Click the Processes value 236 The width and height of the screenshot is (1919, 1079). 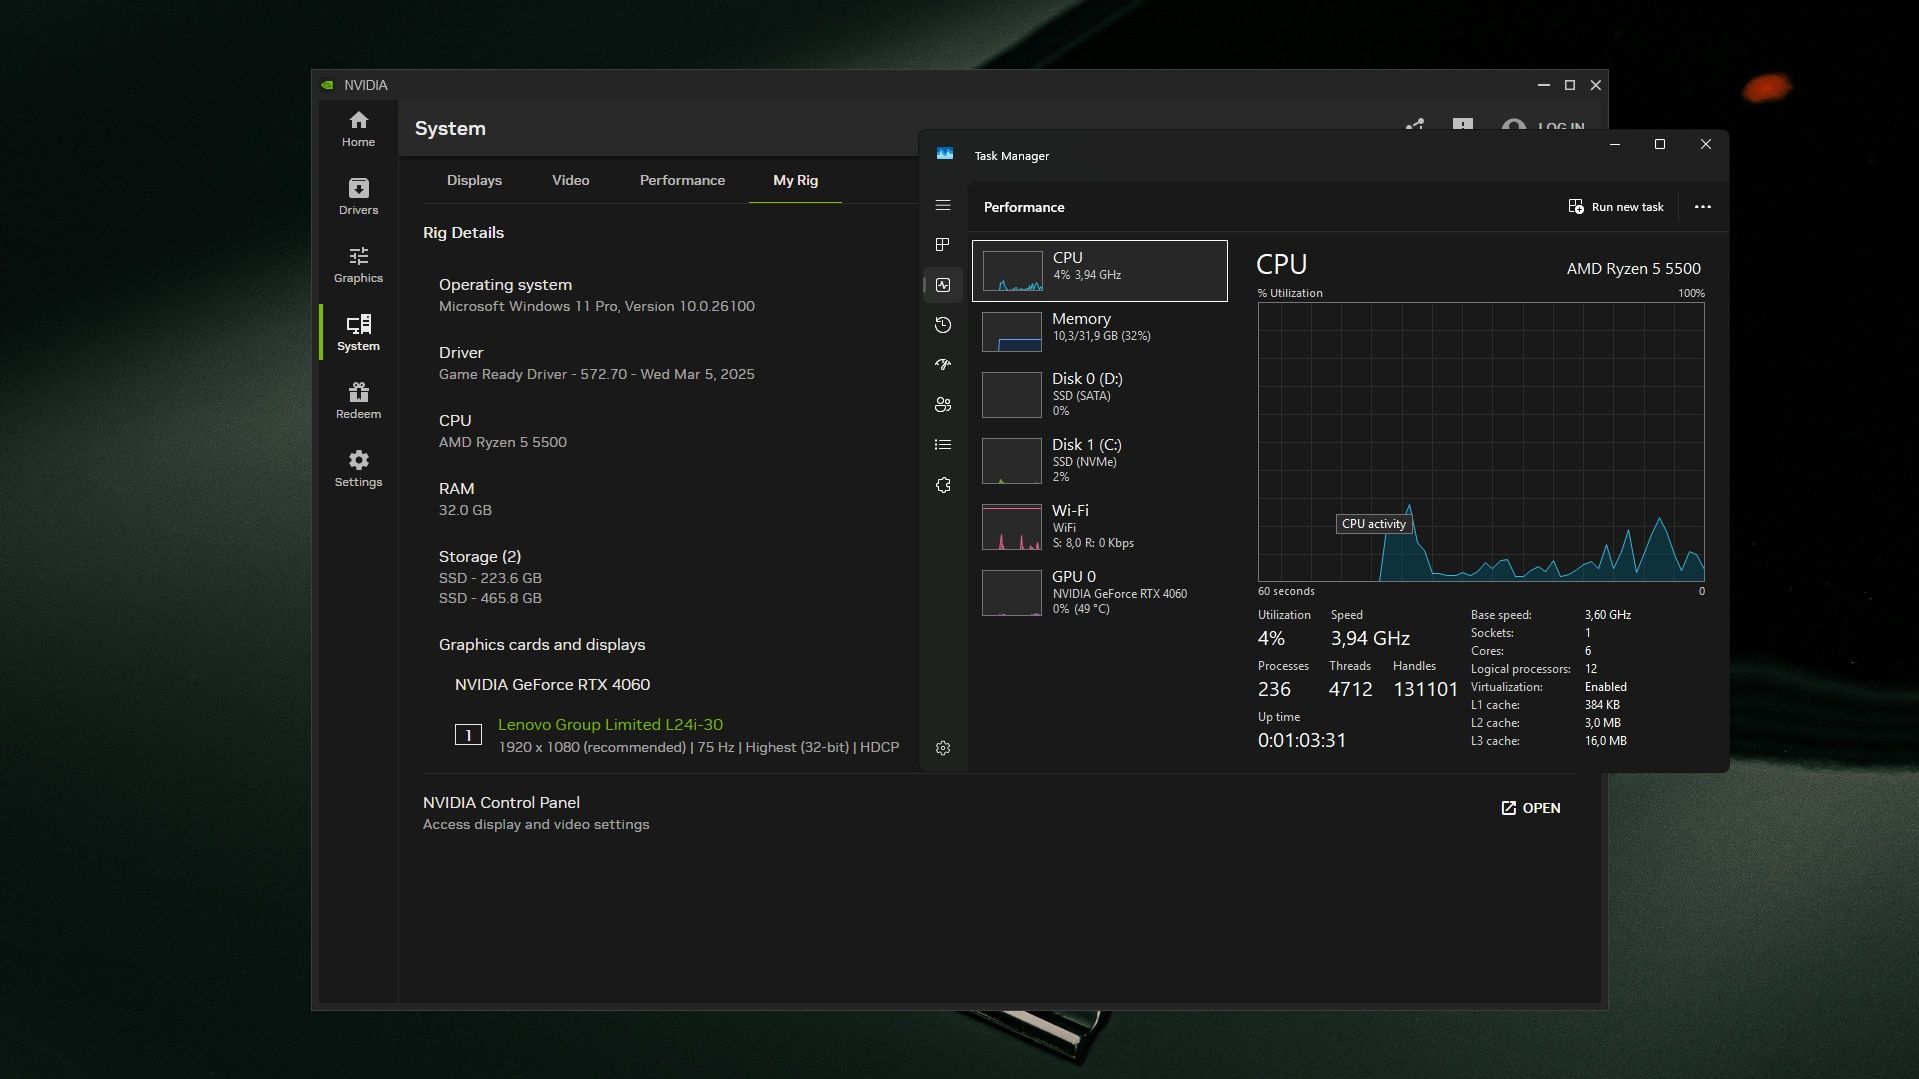[1274, 689]
